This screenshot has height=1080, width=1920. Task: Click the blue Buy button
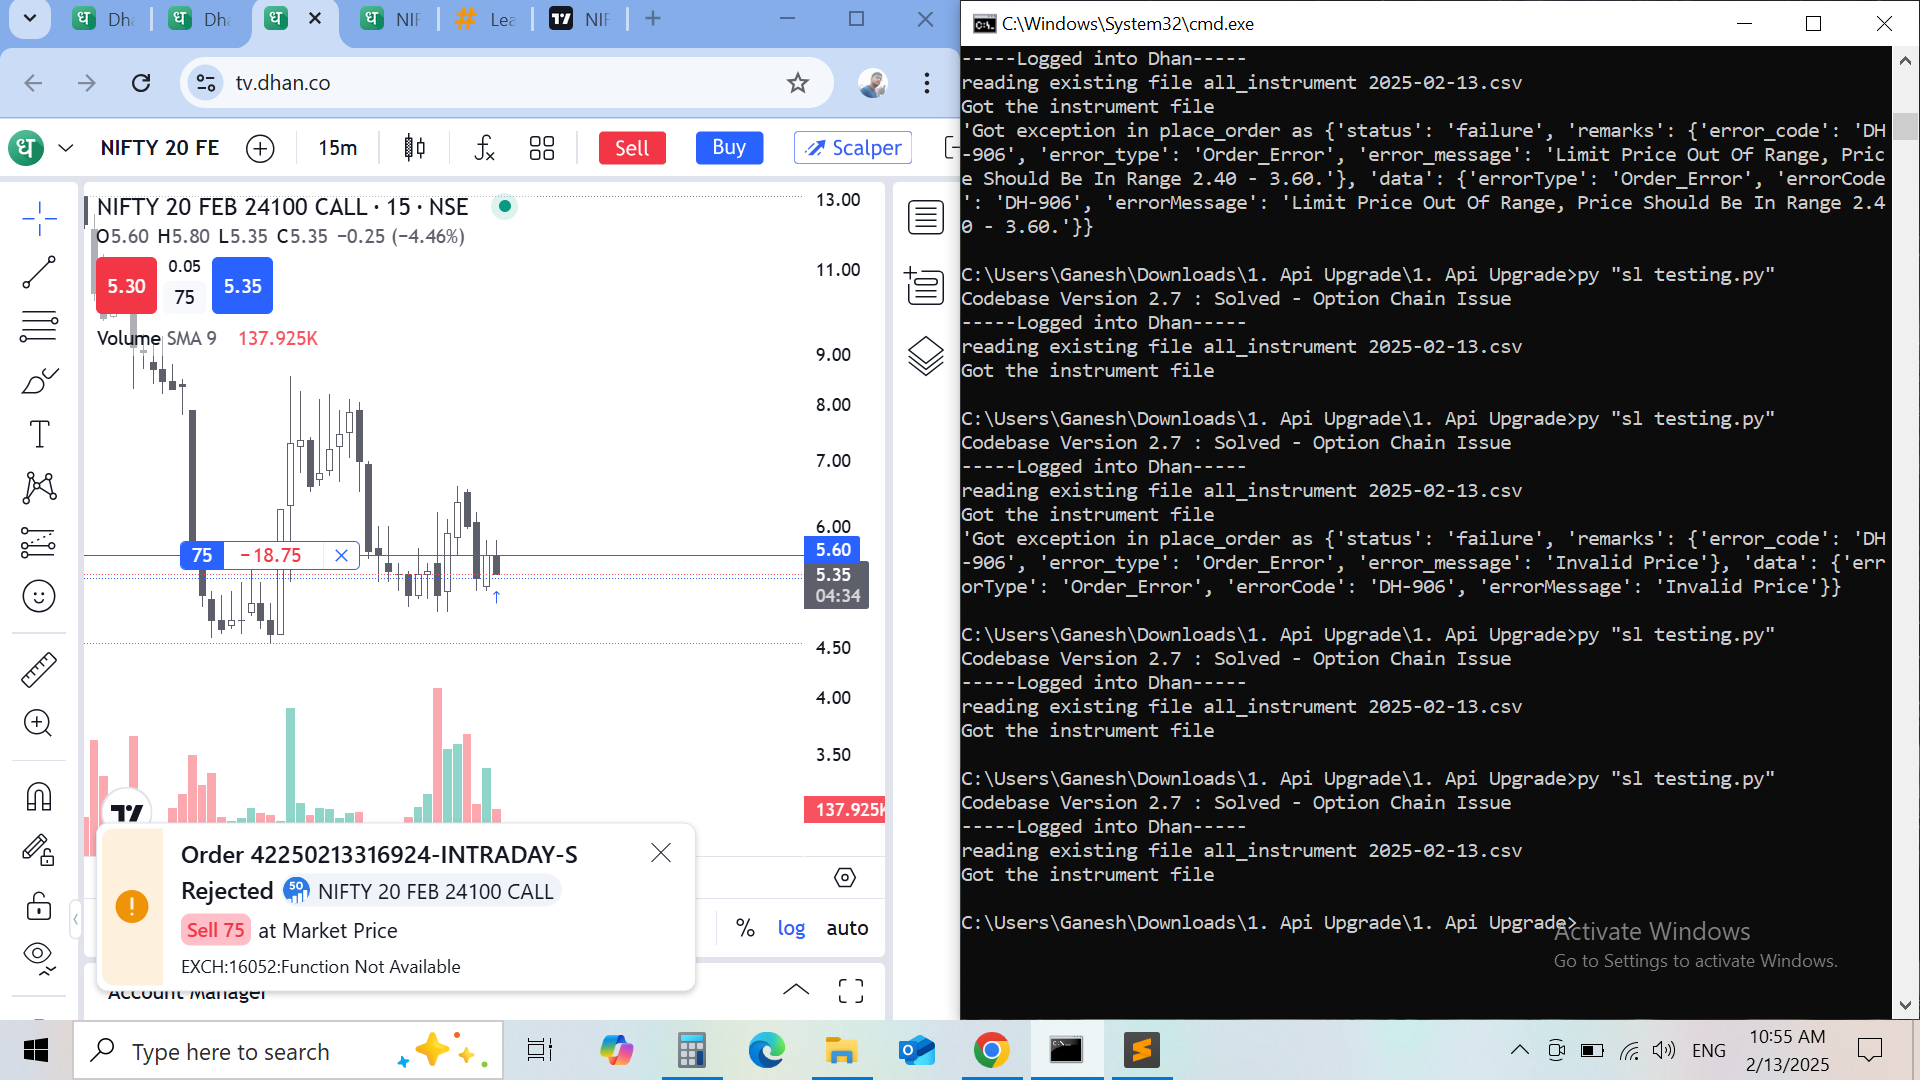729,147
